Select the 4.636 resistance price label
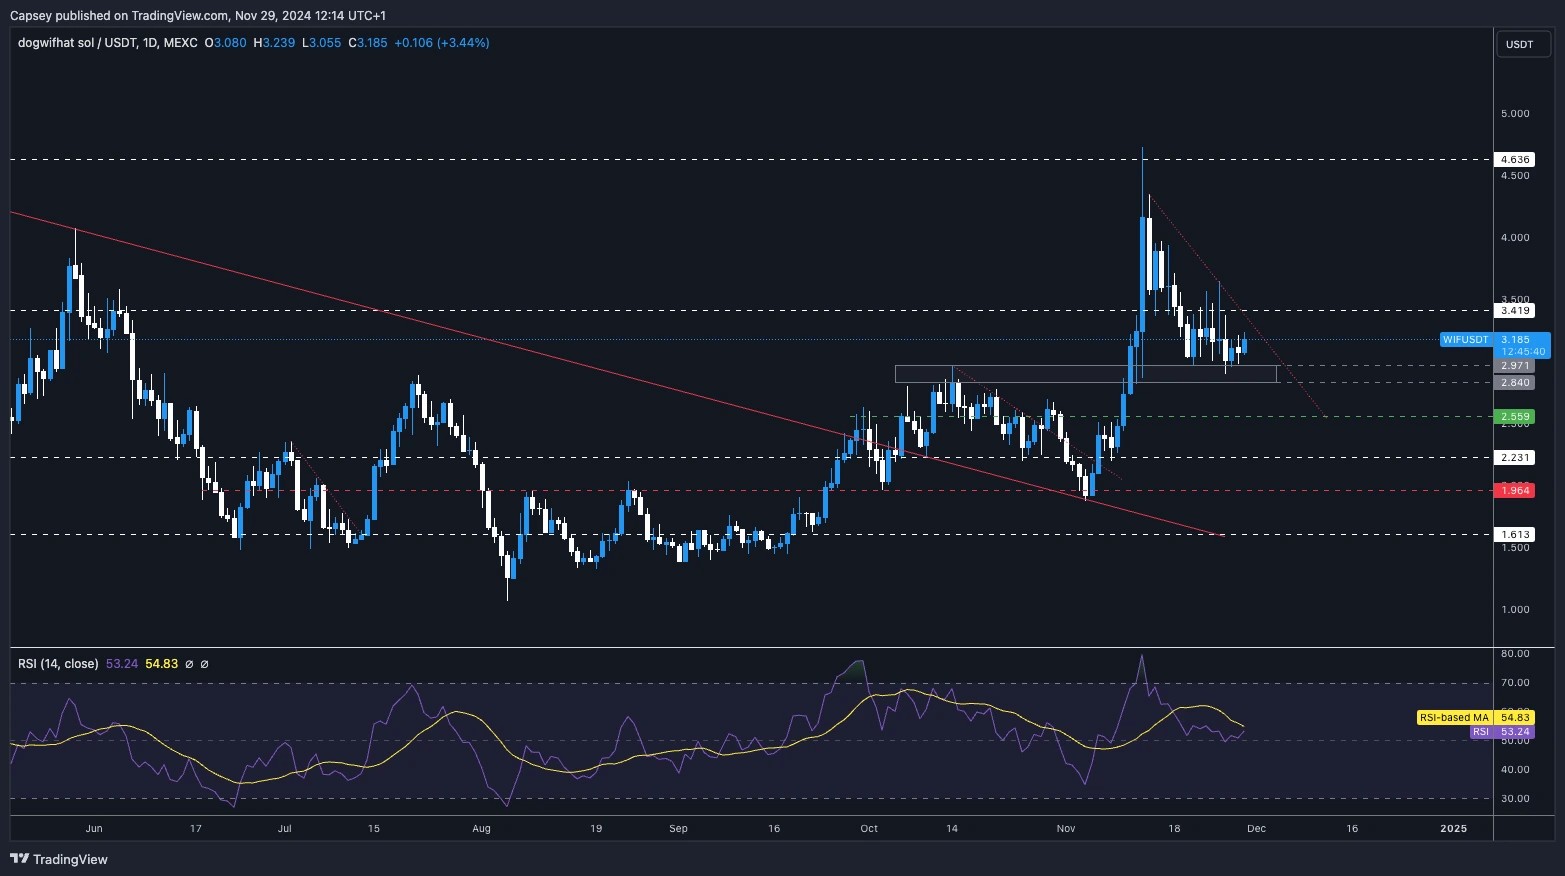 pyautogui.click(x=1514, y=158)
